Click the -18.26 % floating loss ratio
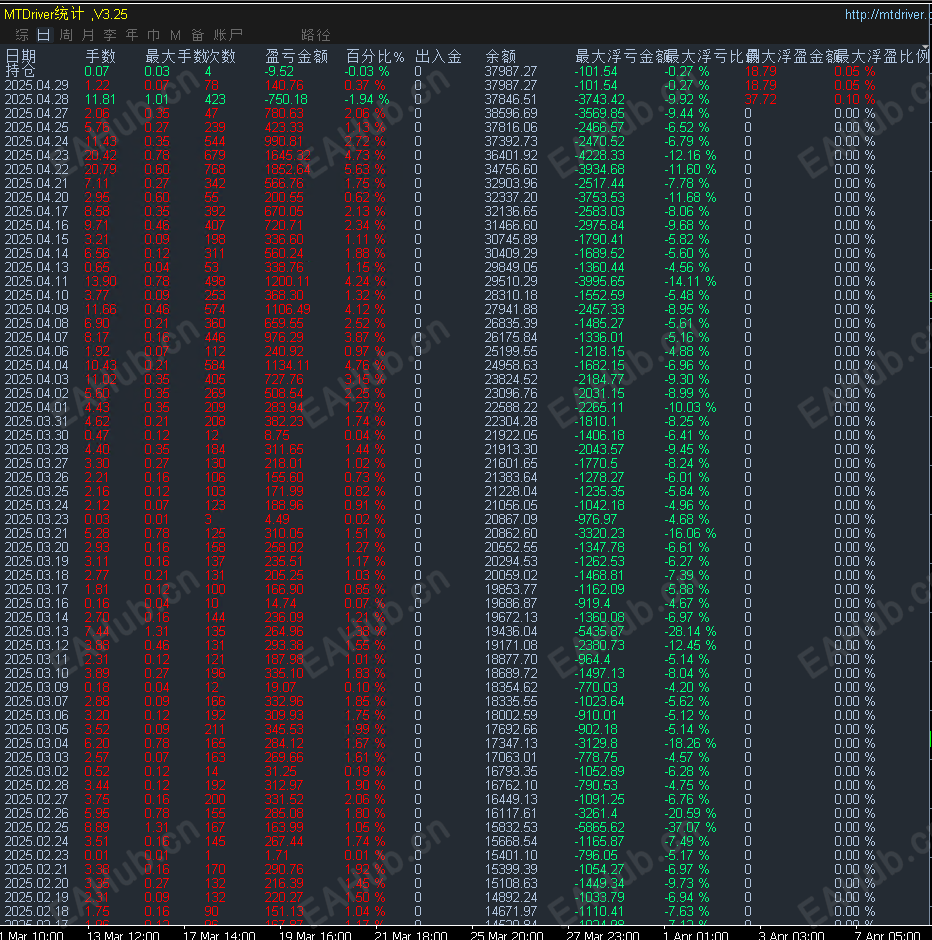 pyautogui.click(x=690, y=743)
